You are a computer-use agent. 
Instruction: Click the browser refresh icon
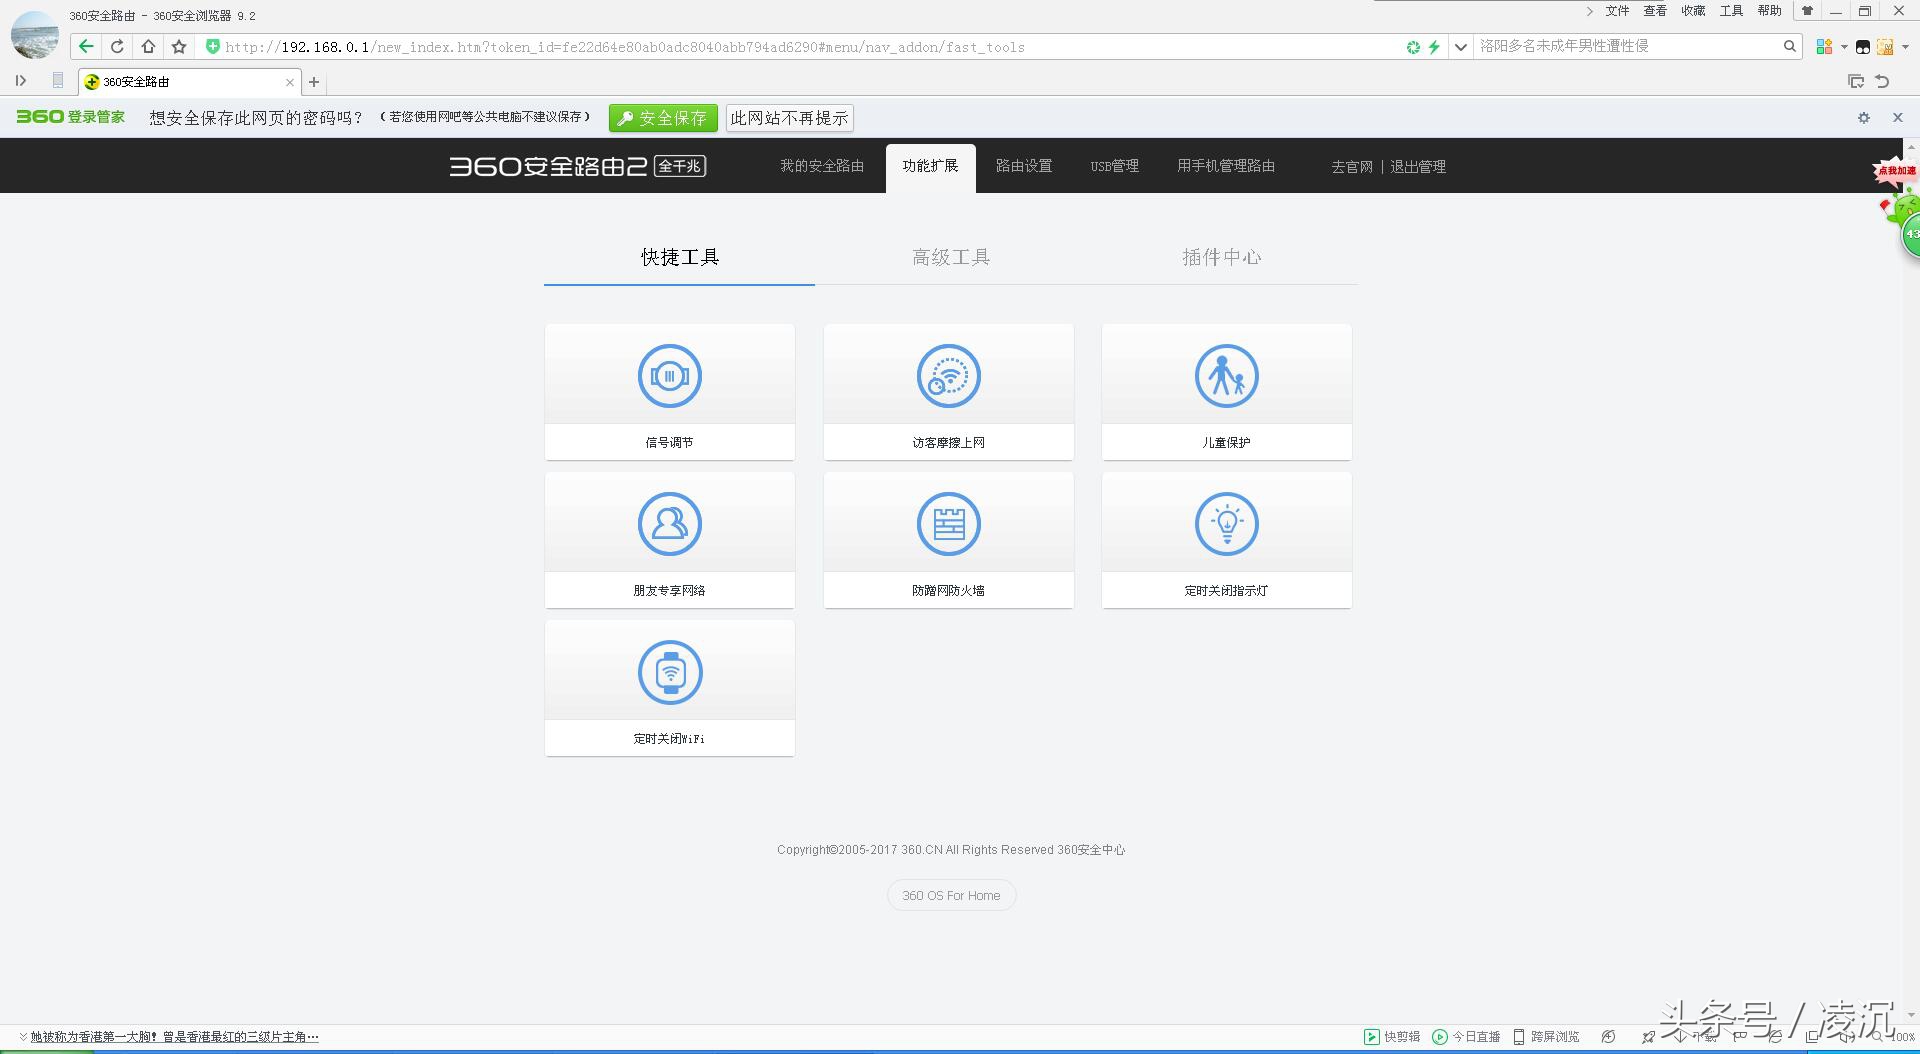117,46
